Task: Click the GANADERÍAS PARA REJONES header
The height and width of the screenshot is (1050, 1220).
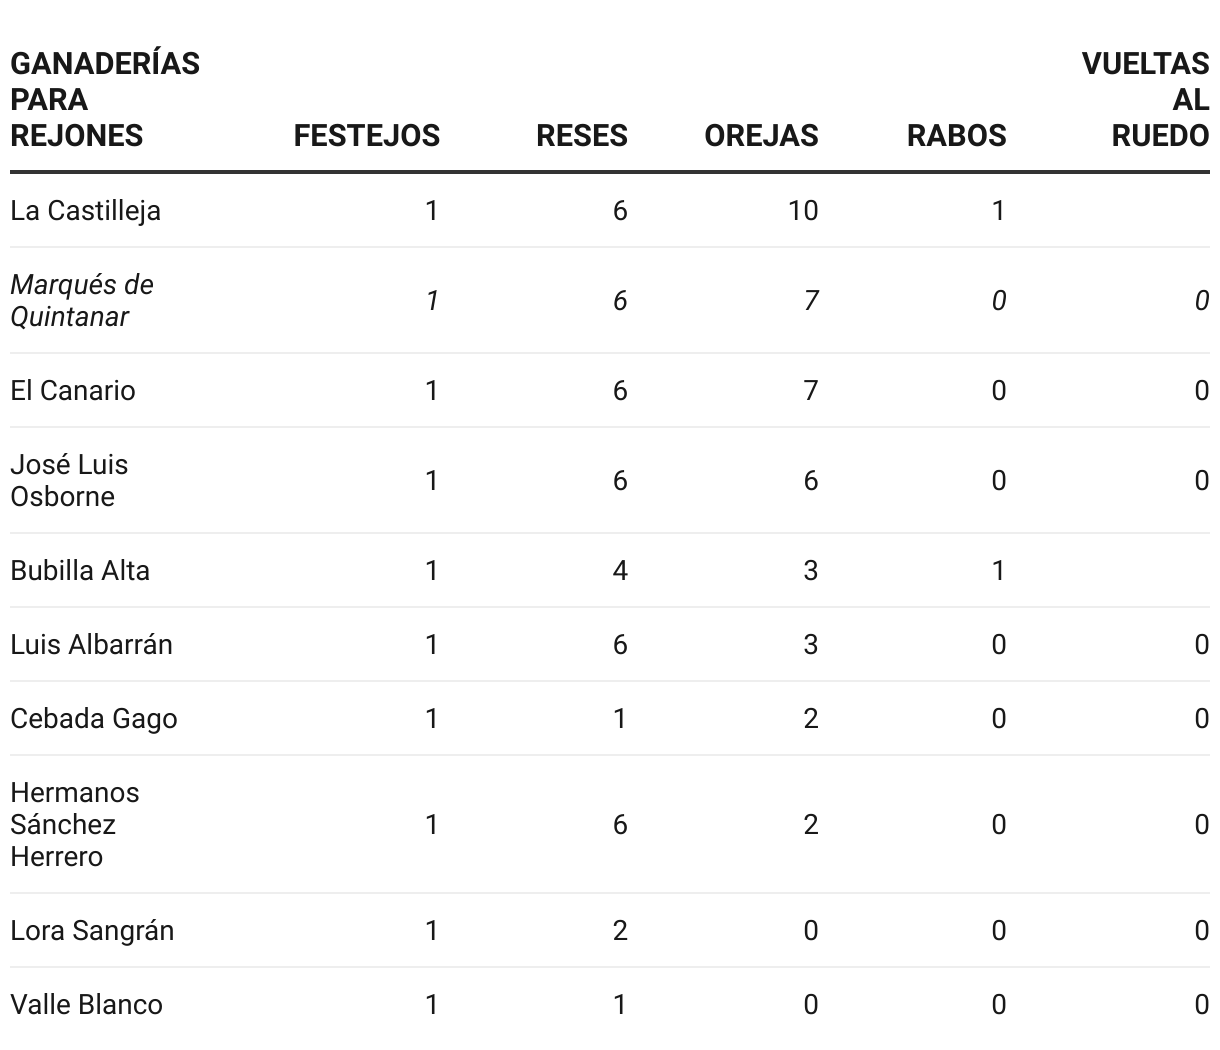Action: tap(105, 100)
